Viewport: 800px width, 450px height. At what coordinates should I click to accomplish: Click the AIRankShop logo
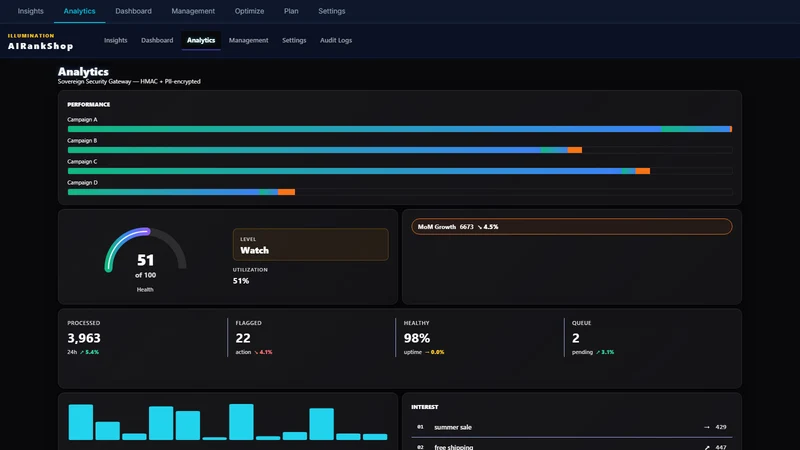(x=40, y=42)
